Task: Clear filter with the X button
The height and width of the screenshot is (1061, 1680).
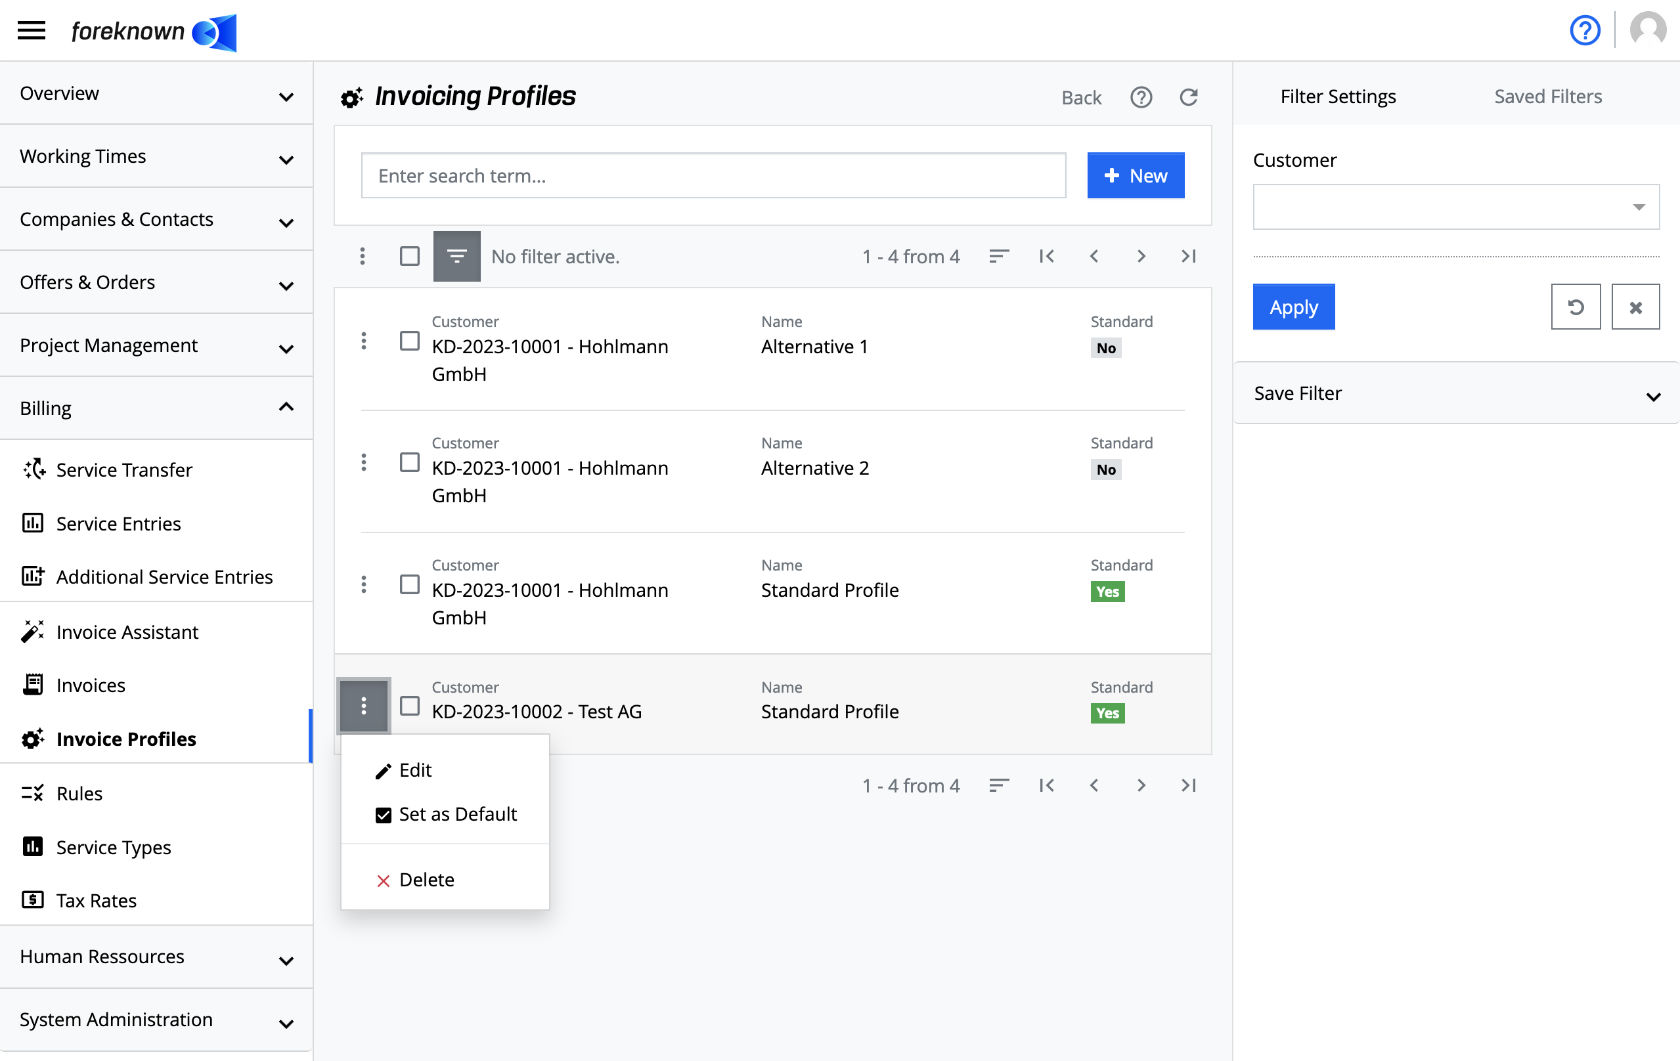Action: pos(1636,307)
